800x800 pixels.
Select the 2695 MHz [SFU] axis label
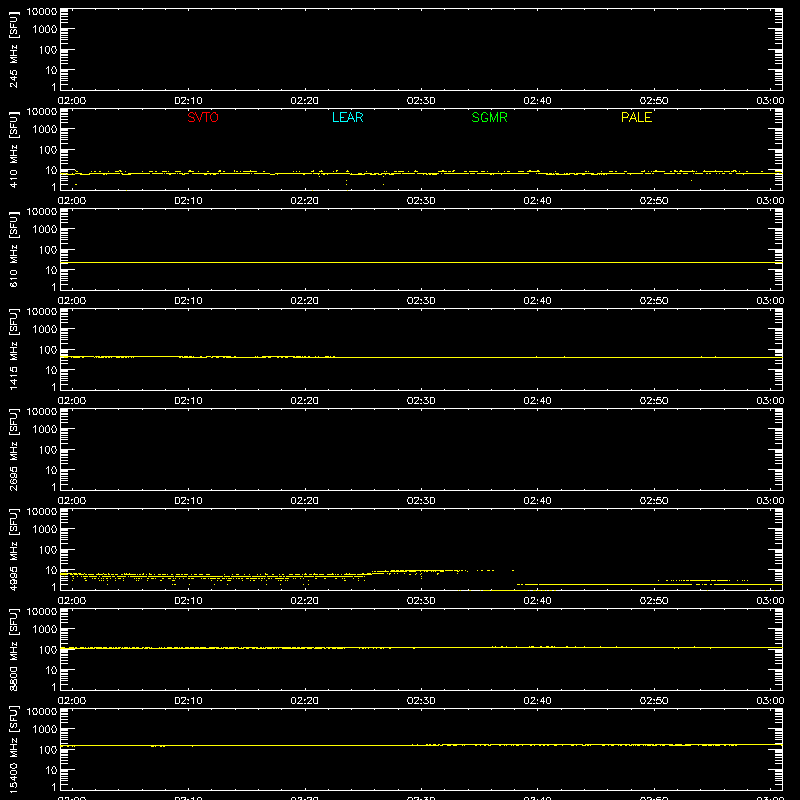[x=13, y=449]
